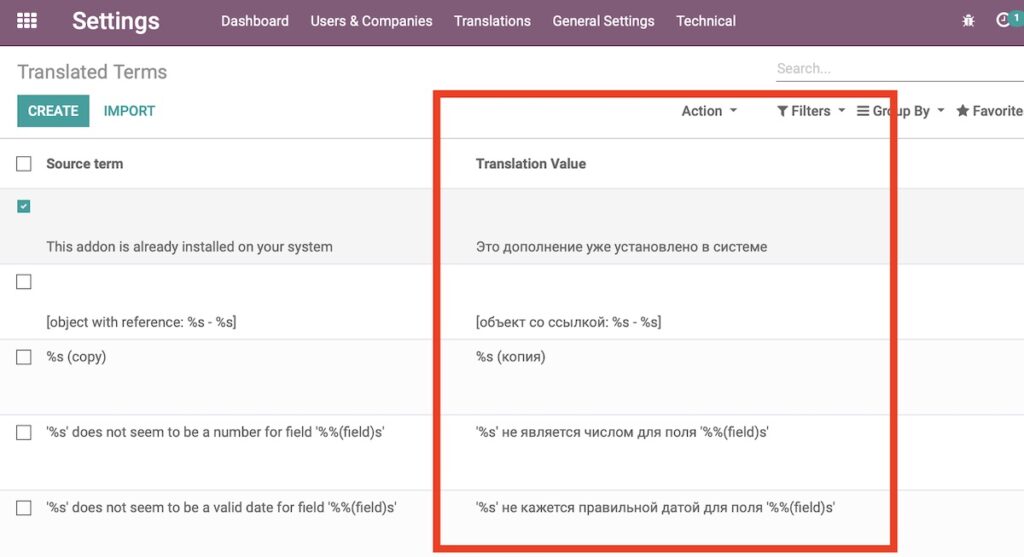Click the Filters funnel icon
Screen dimensions: 1024x557
(782, 111)
